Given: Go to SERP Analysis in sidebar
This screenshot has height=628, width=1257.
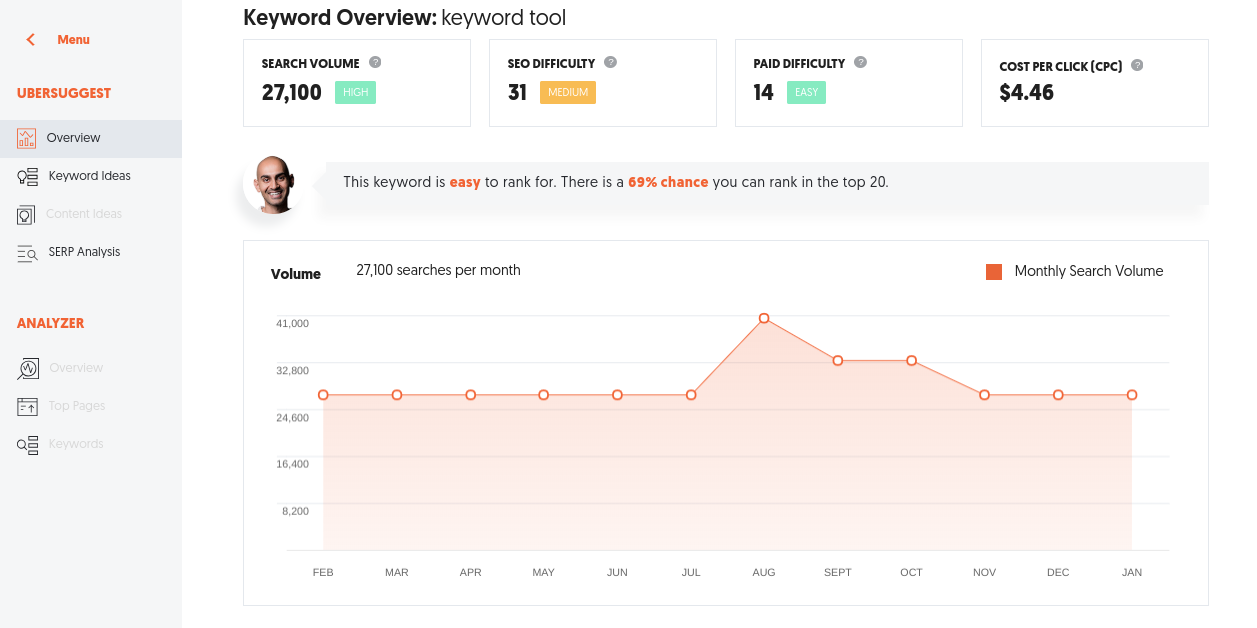Looking at the screenshot, I should 84,252.
